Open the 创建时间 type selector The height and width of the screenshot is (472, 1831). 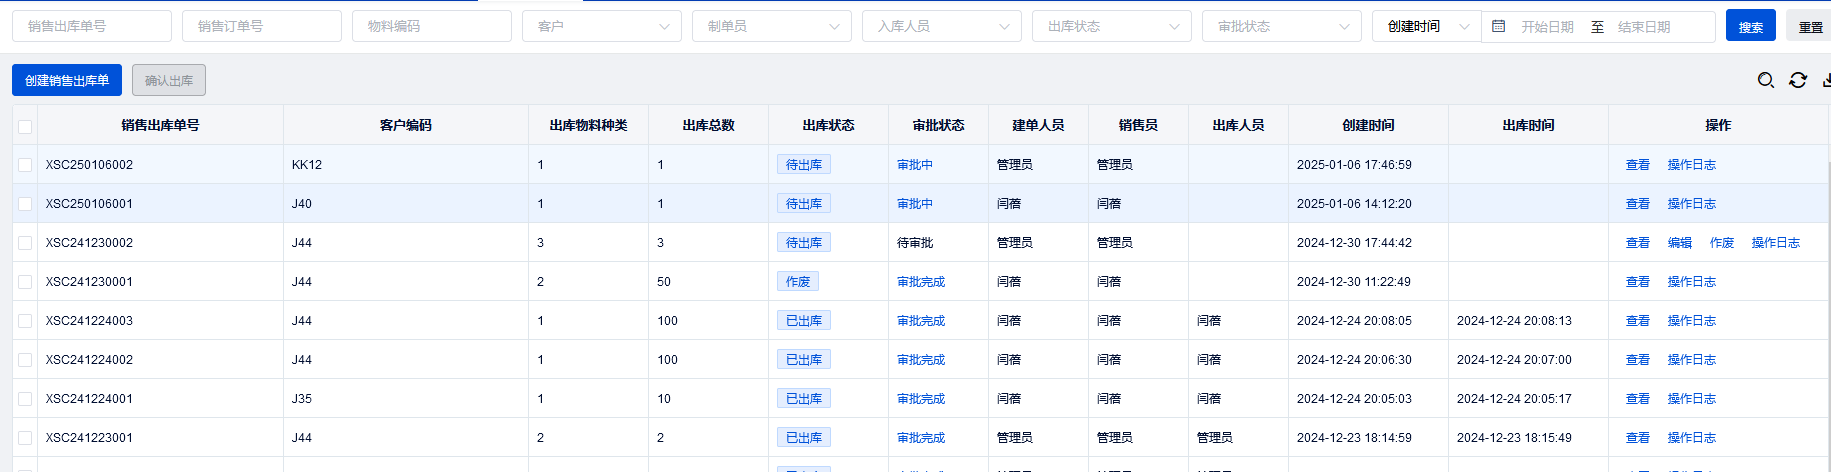pos(1426,26)
